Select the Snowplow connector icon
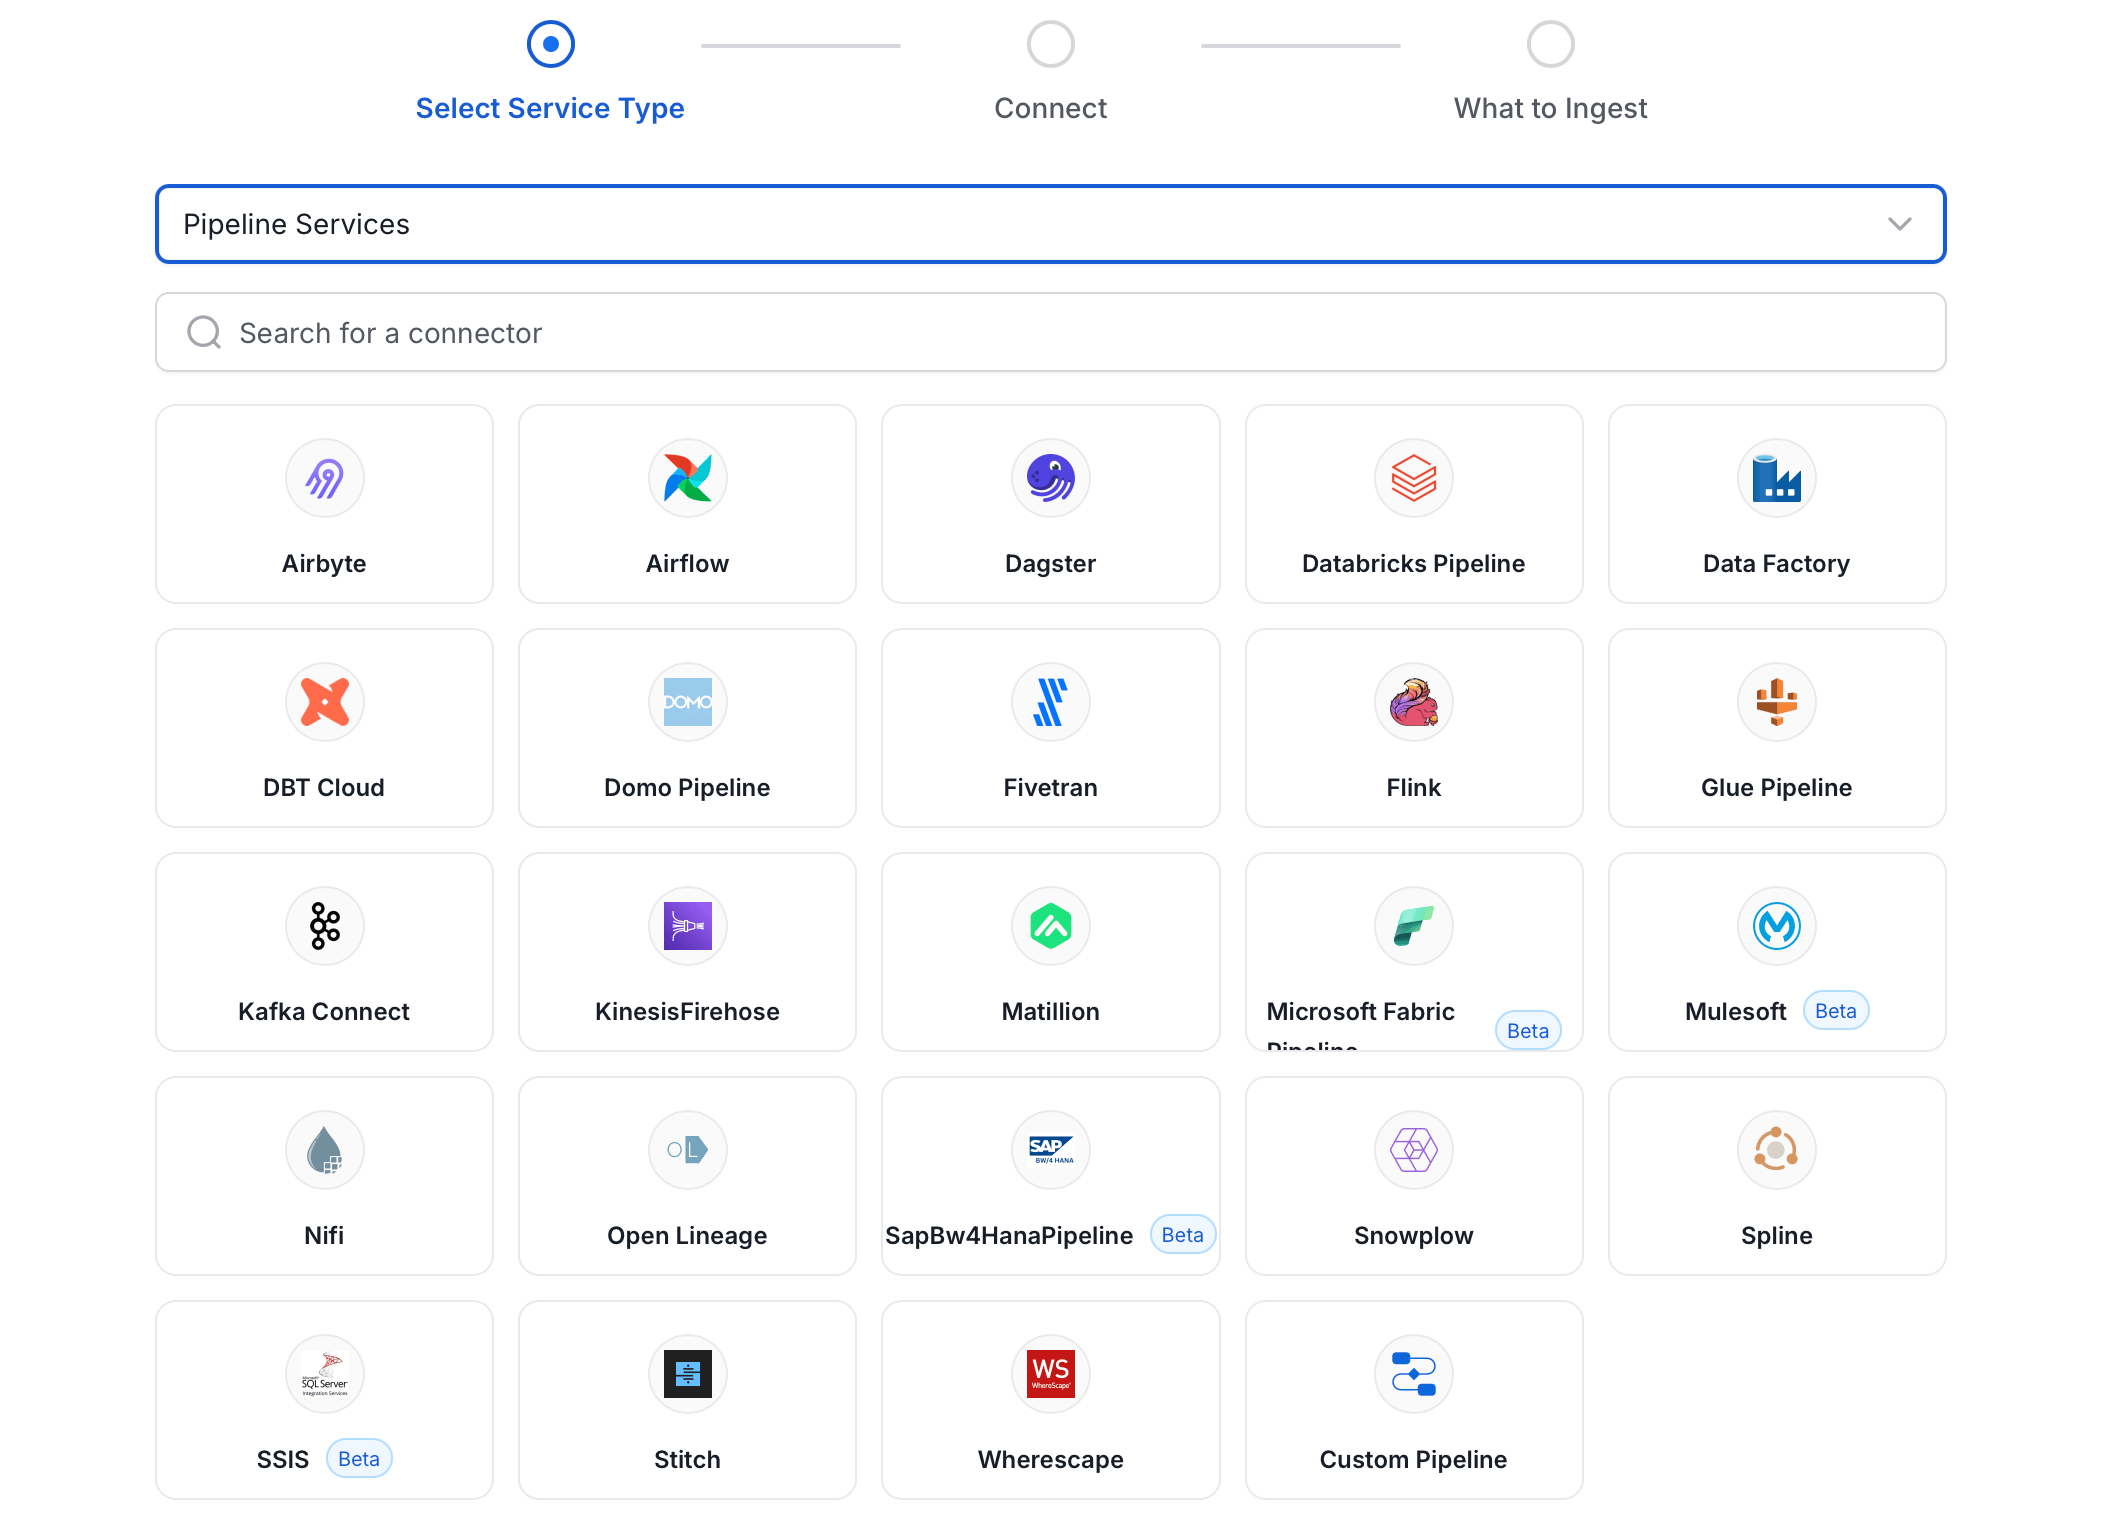Viewport: 2102px width, 1536px height. (x=1413, y=1150)
